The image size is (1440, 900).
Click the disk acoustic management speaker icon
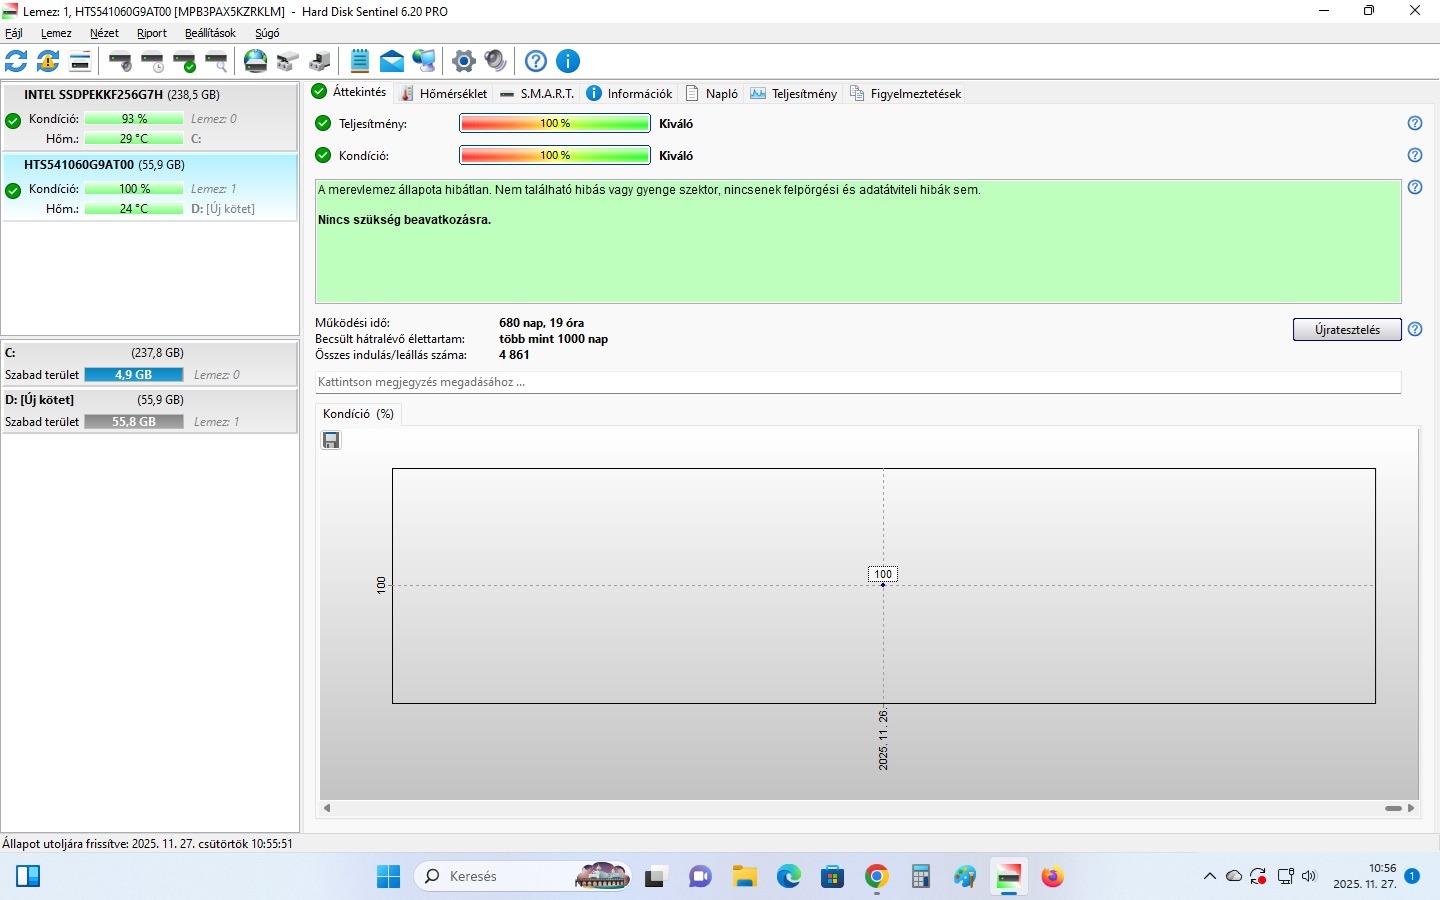click(x=120, y=61)
